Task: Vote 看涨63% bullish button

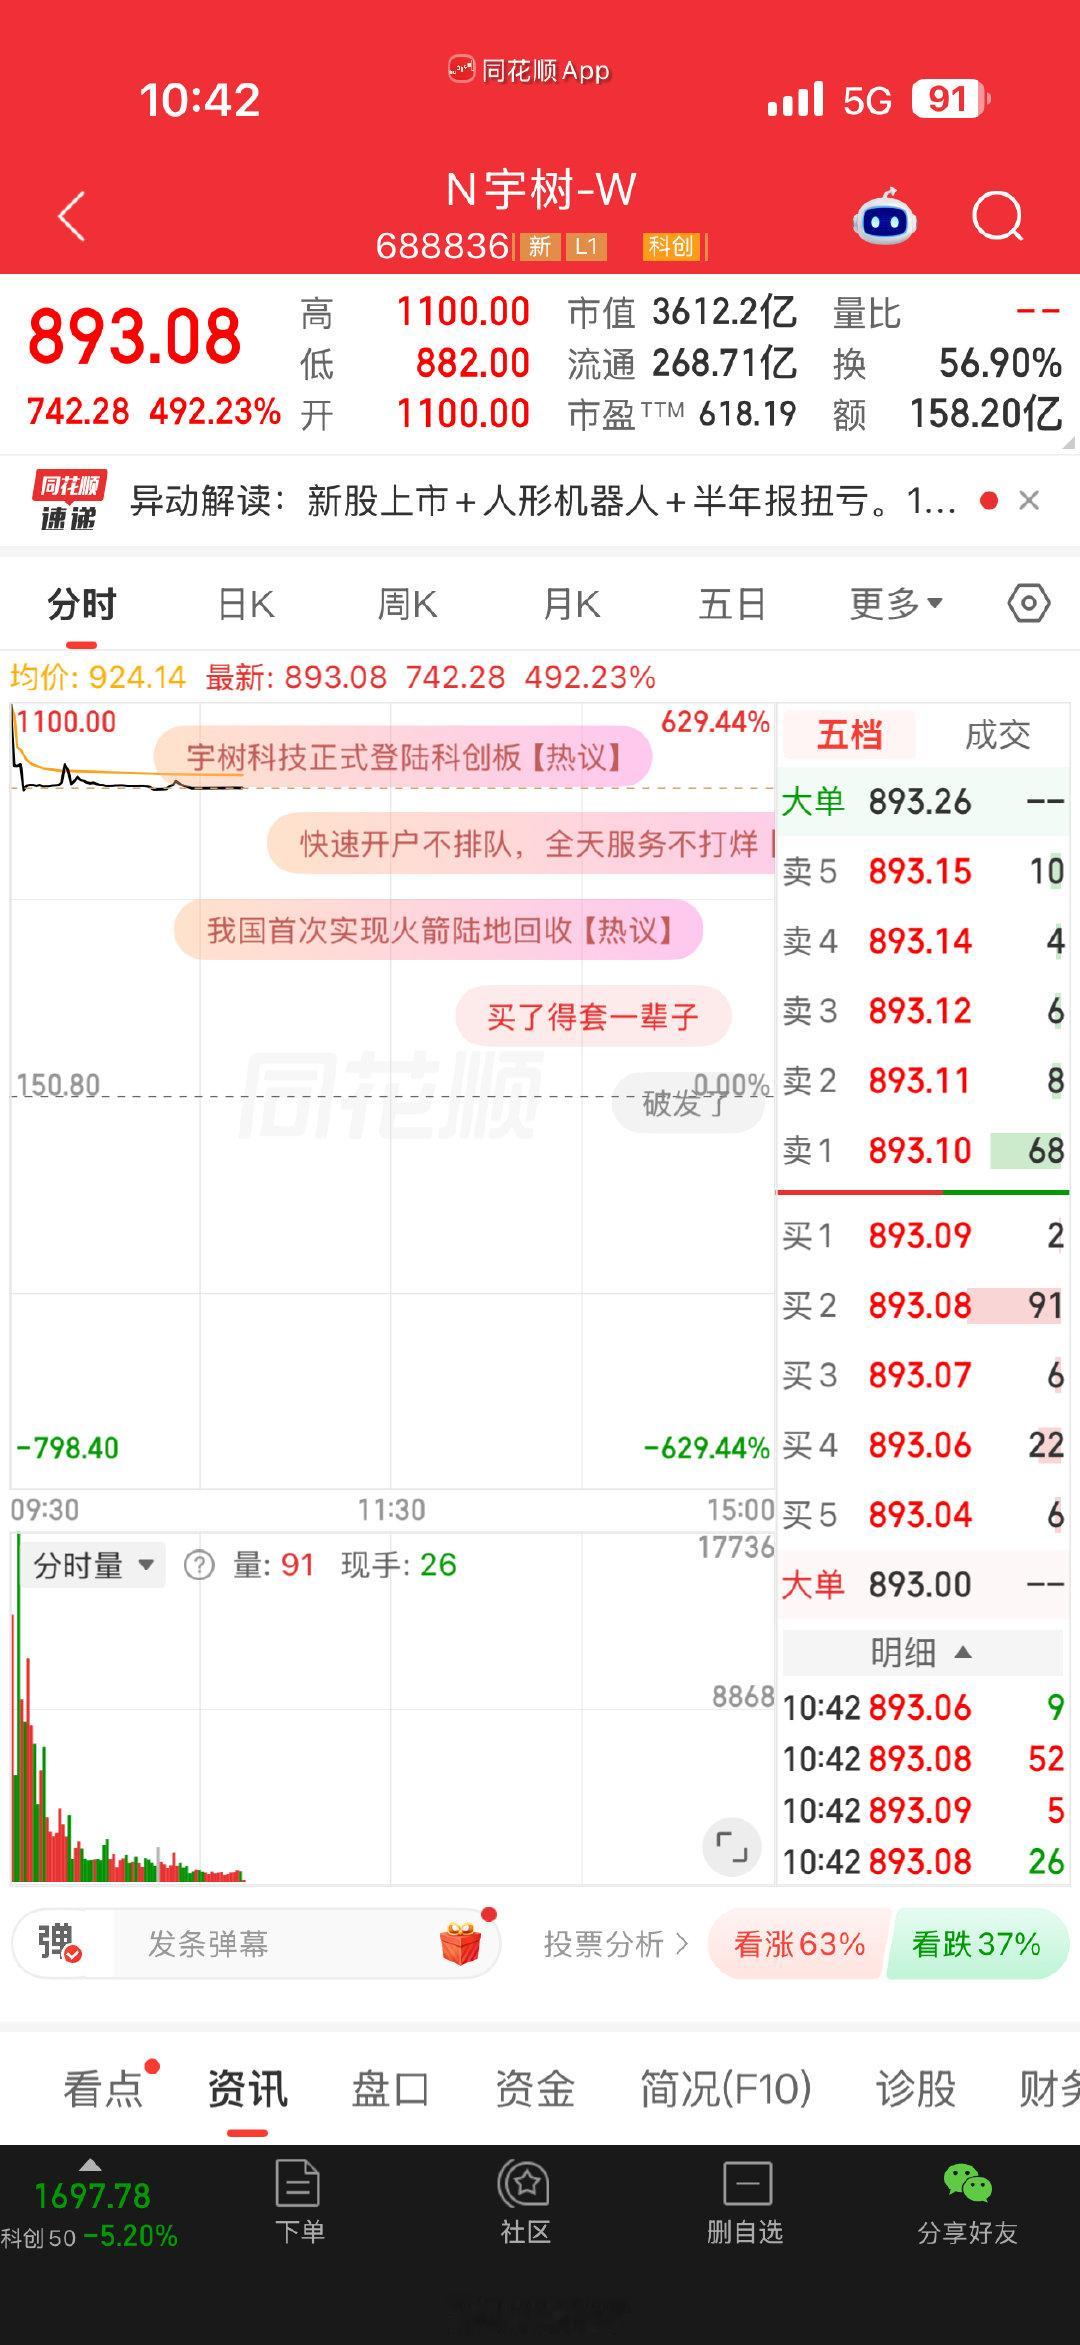Action: [798, 1943]
